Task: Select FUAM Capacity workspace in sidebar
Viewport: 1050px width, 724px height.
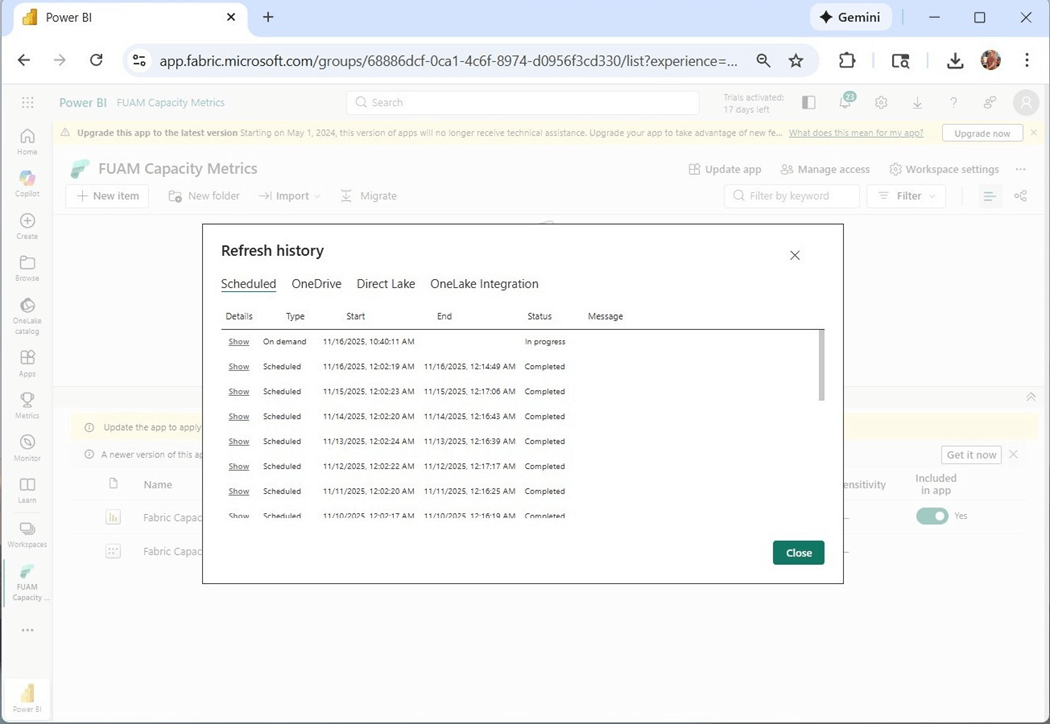Action: (27, 582)
